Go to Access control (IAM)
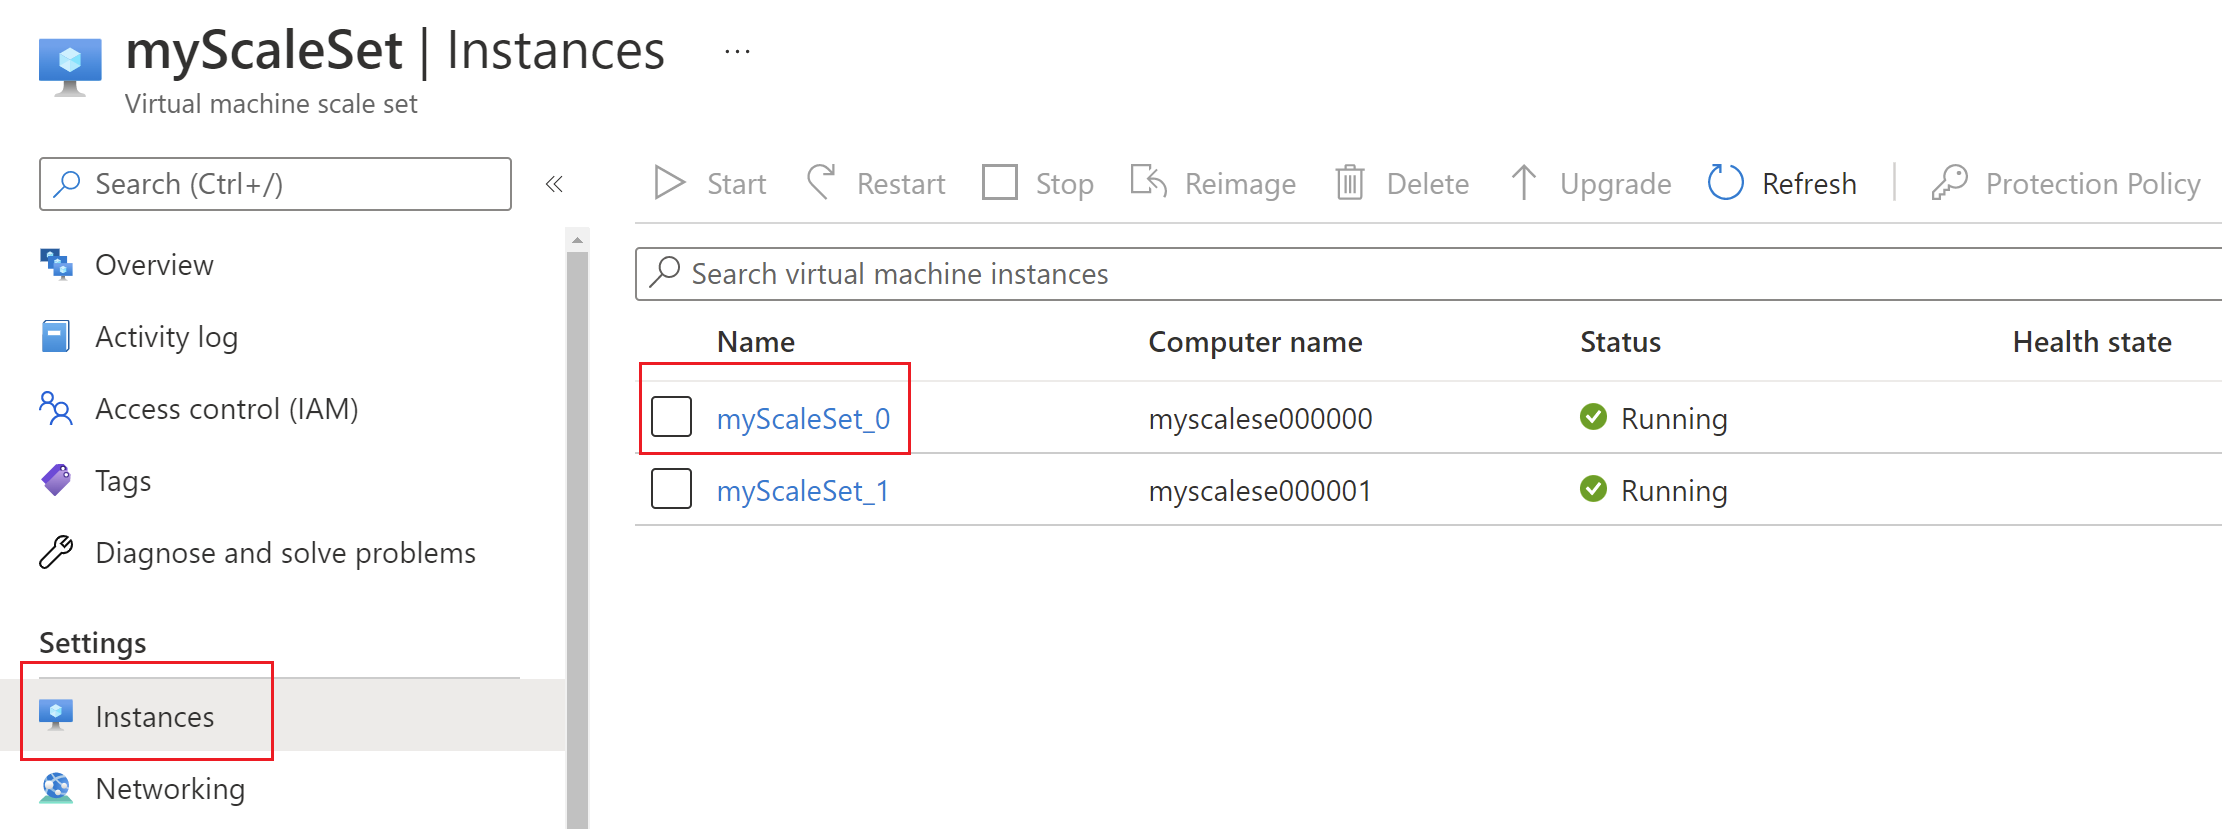 pyautogui.click(x=226, y=409)
